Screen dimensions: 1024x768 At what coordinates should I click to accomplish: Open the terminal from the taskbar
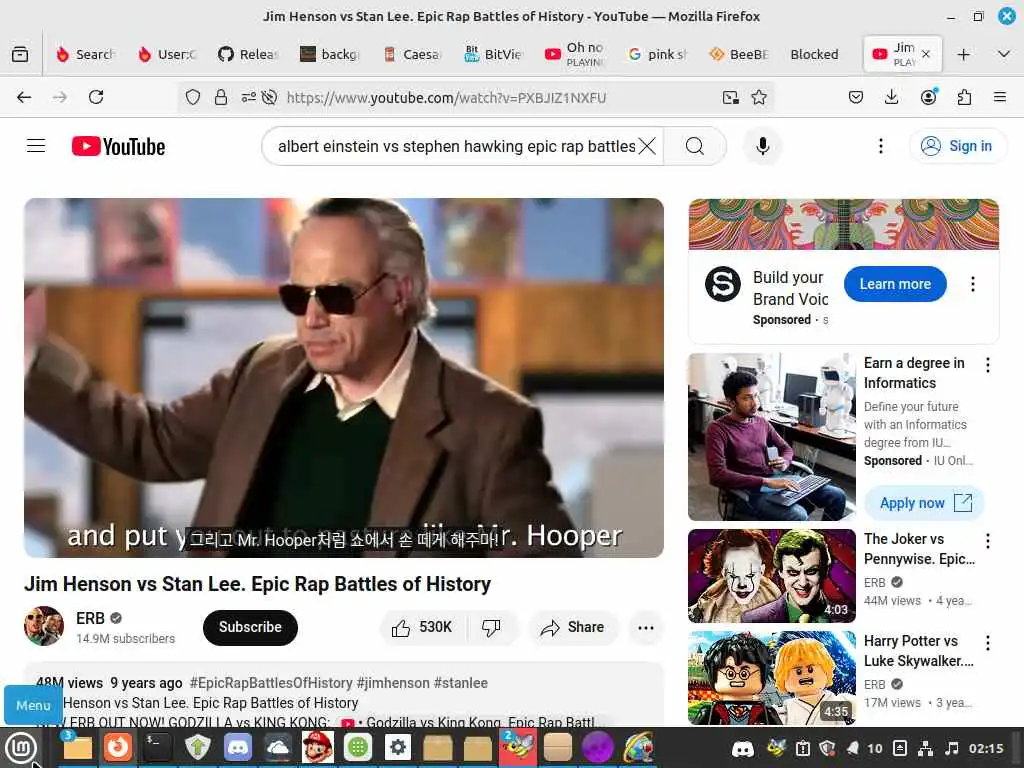157,747
